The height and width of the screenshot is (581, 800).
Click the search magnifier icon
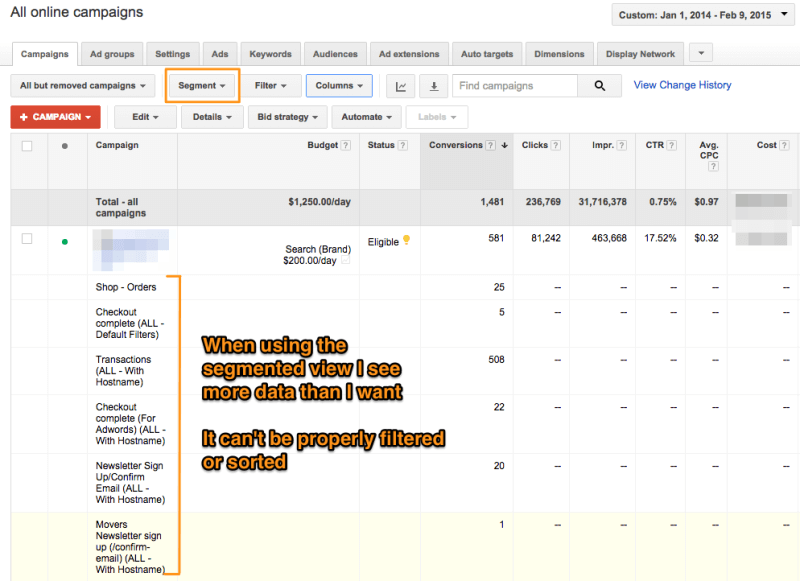tap(599, 86)
